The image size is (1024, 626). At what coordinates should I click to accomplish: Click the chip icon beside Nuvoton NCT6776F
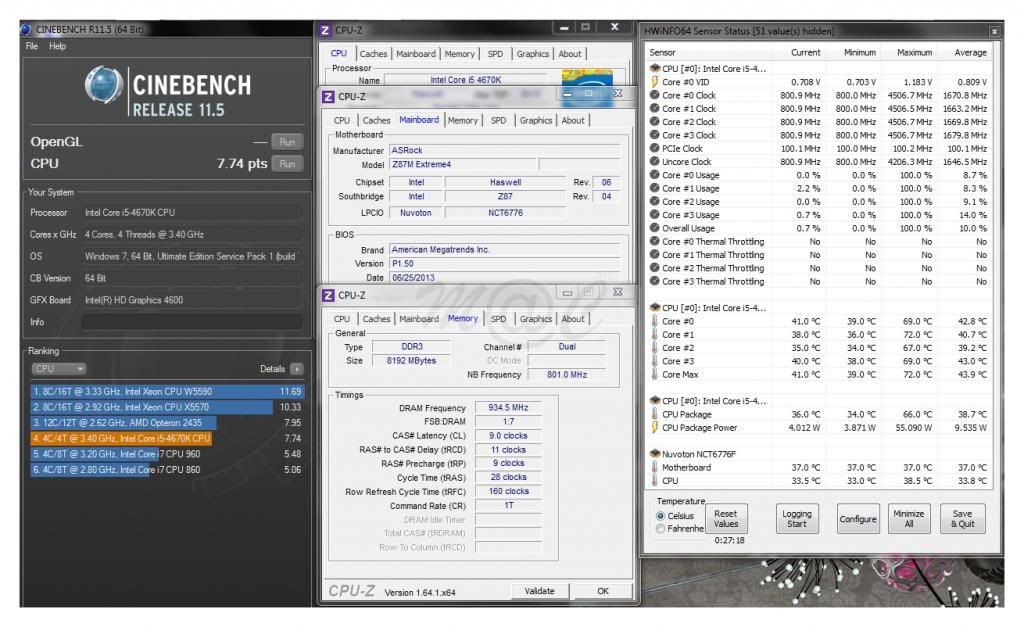tap(654, 453)
